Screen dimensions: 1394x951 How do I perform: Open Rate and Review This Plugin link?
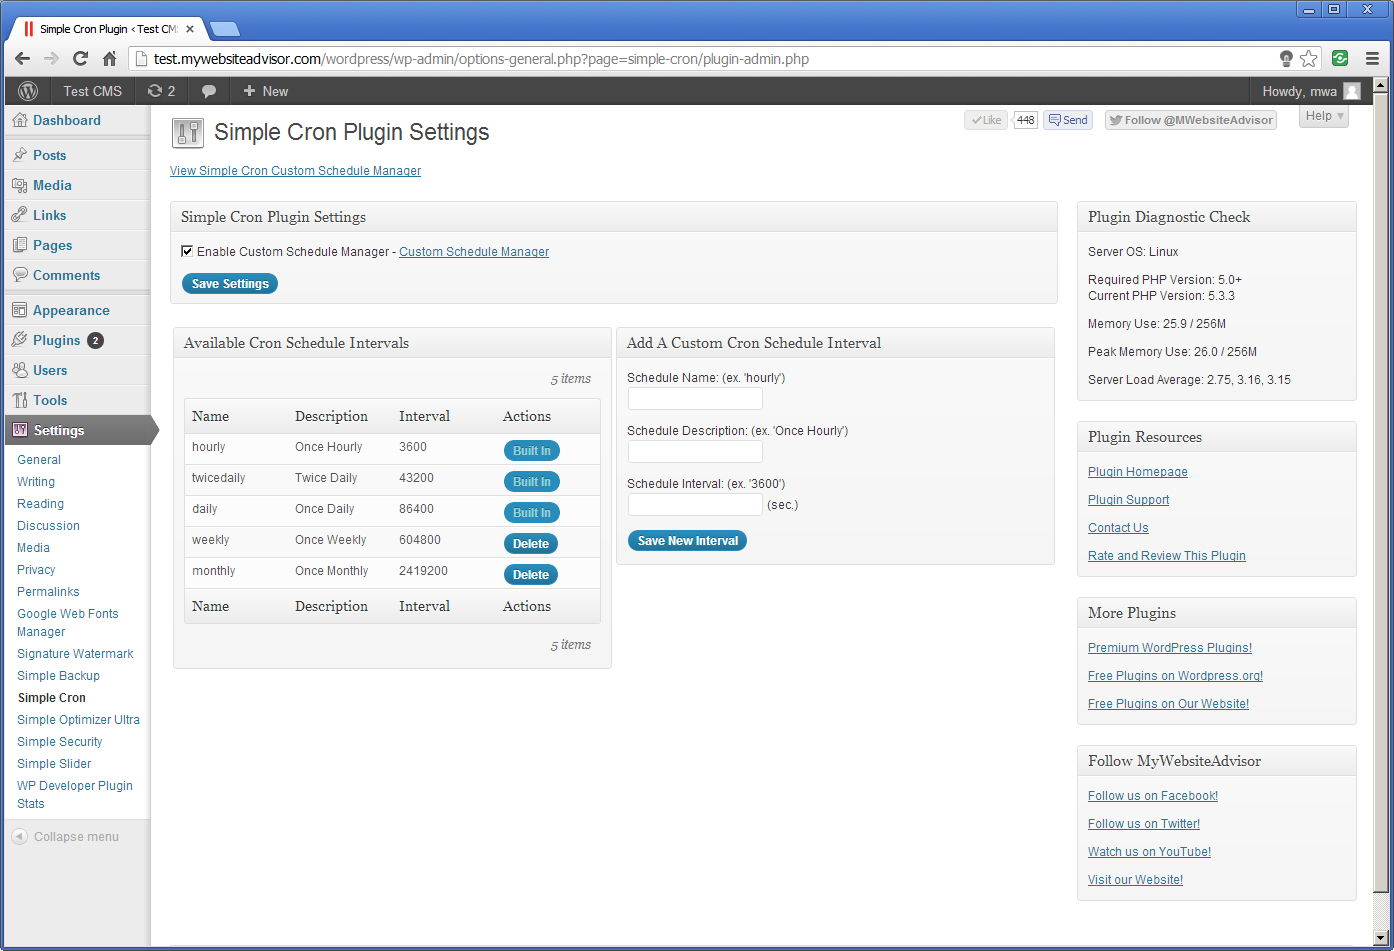point(1167,556)
